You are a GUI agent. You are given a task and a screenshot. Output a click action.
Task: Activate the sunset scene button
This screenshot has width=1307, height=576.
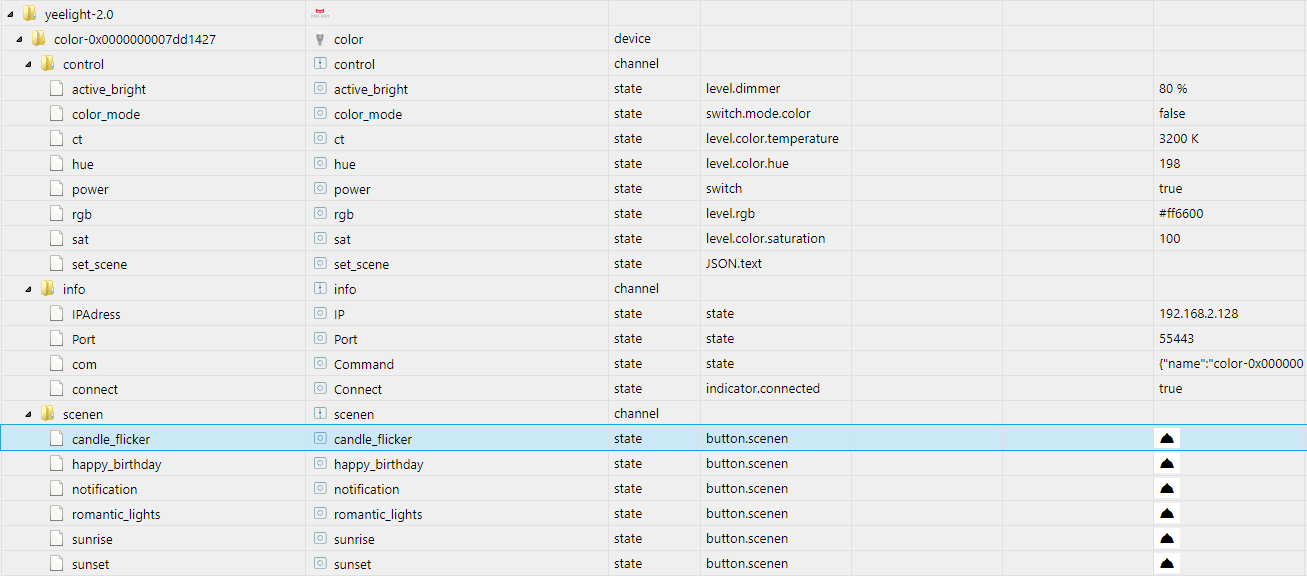tap(1167, 564)
